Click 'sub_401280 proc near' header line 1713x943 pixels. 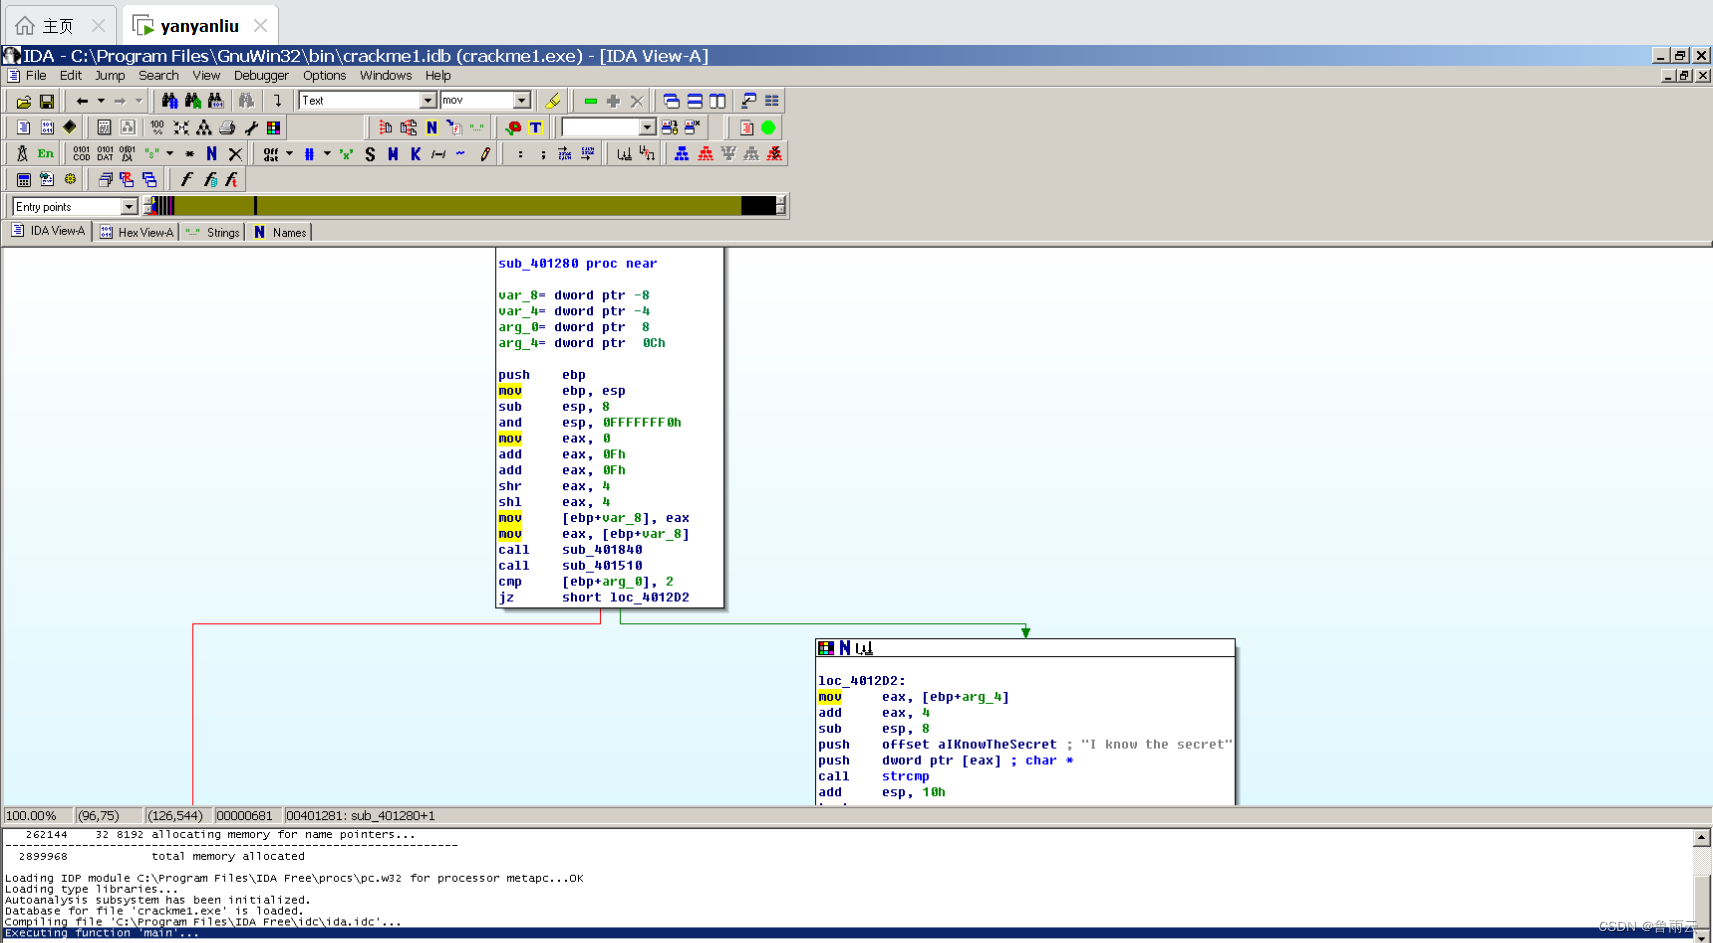coord(578,264)
